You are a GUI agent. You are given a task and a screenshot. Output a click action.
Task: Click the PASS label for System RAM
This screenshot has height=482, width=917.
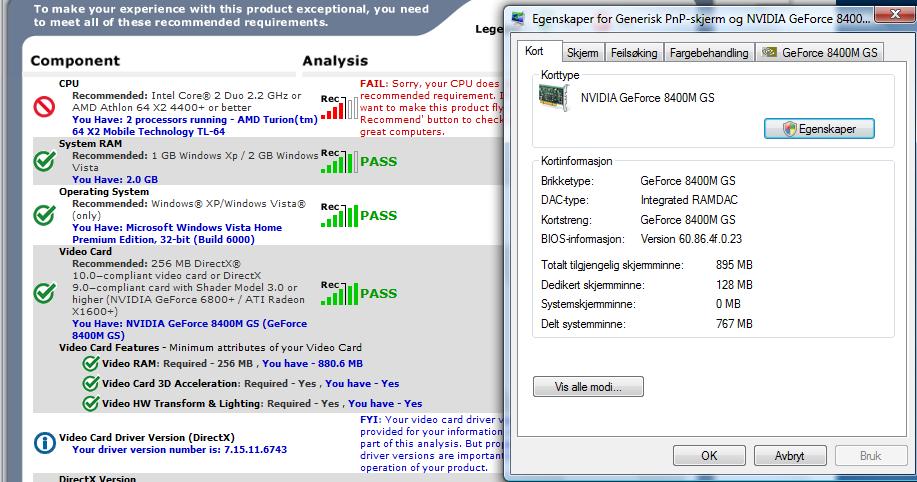click(378, 161)
